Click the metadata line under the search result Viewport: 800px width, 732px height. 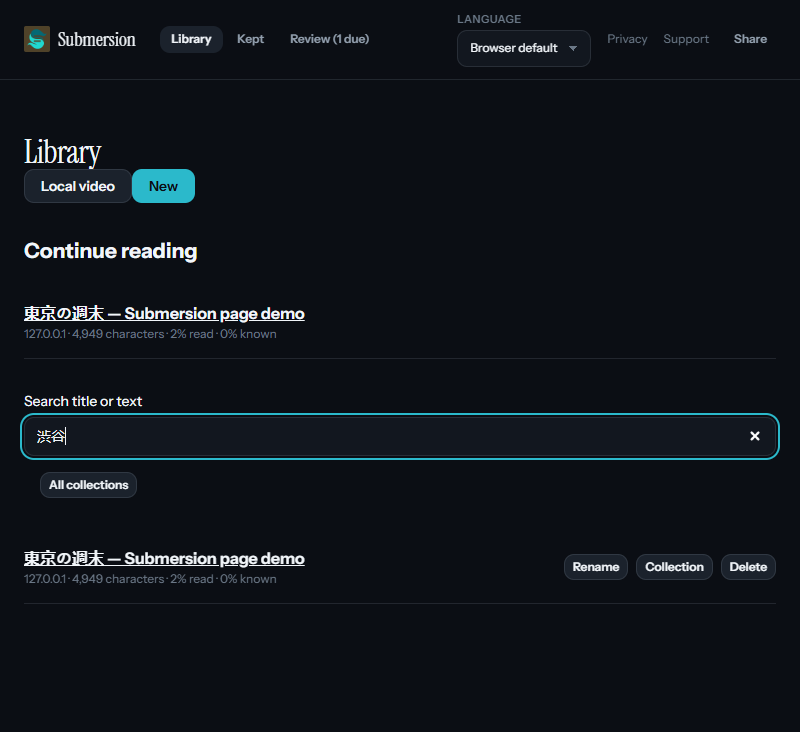click(x=150, y=579)
